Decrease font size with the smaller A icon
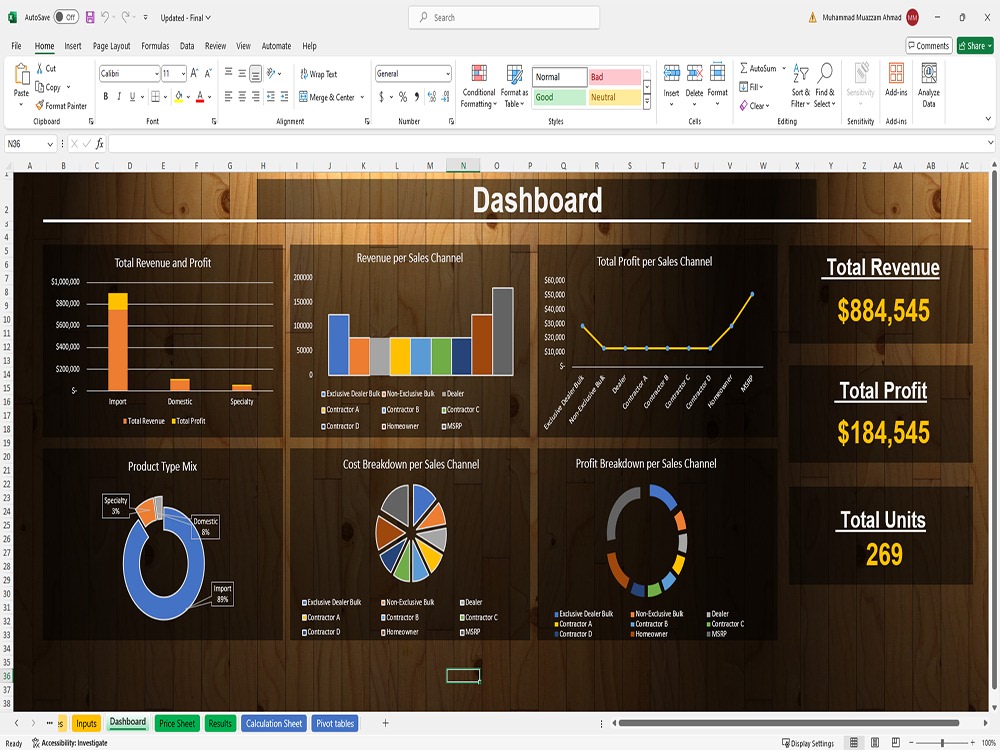1000x750 pixels. click(x=208, y=73)
